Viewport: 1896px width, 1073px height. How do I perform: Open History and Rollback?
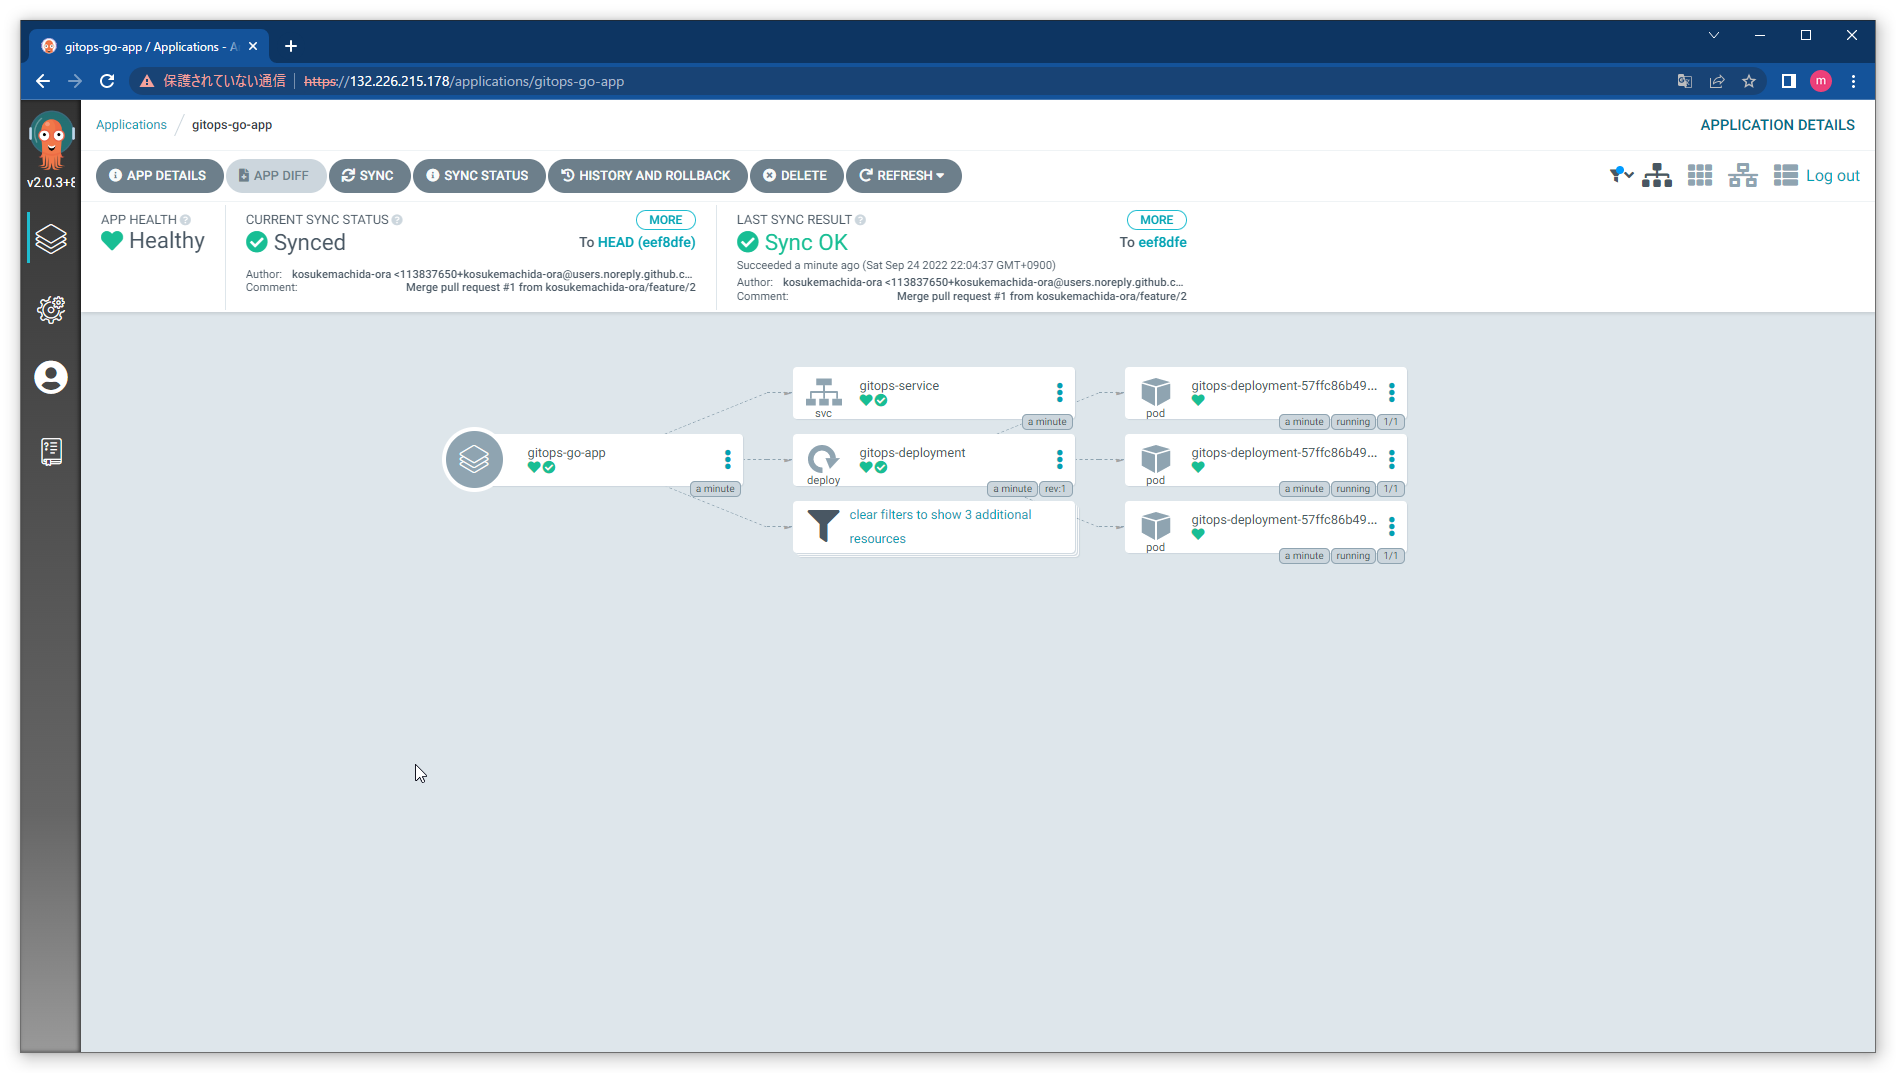click(x=647, y=175)
